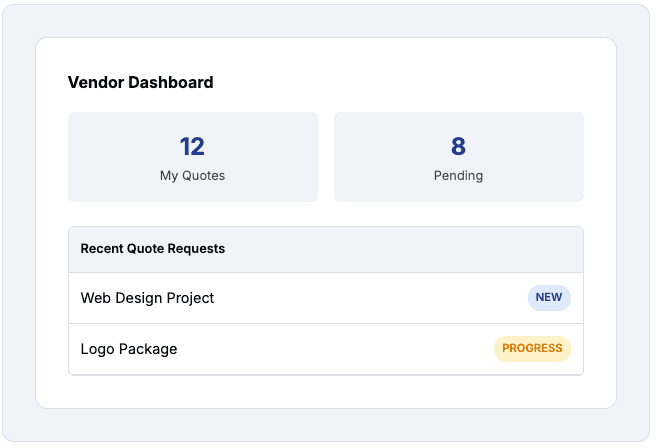656x448 pixels.
Task: Click empty area in Logo Package row
Action: pos(335,349)
